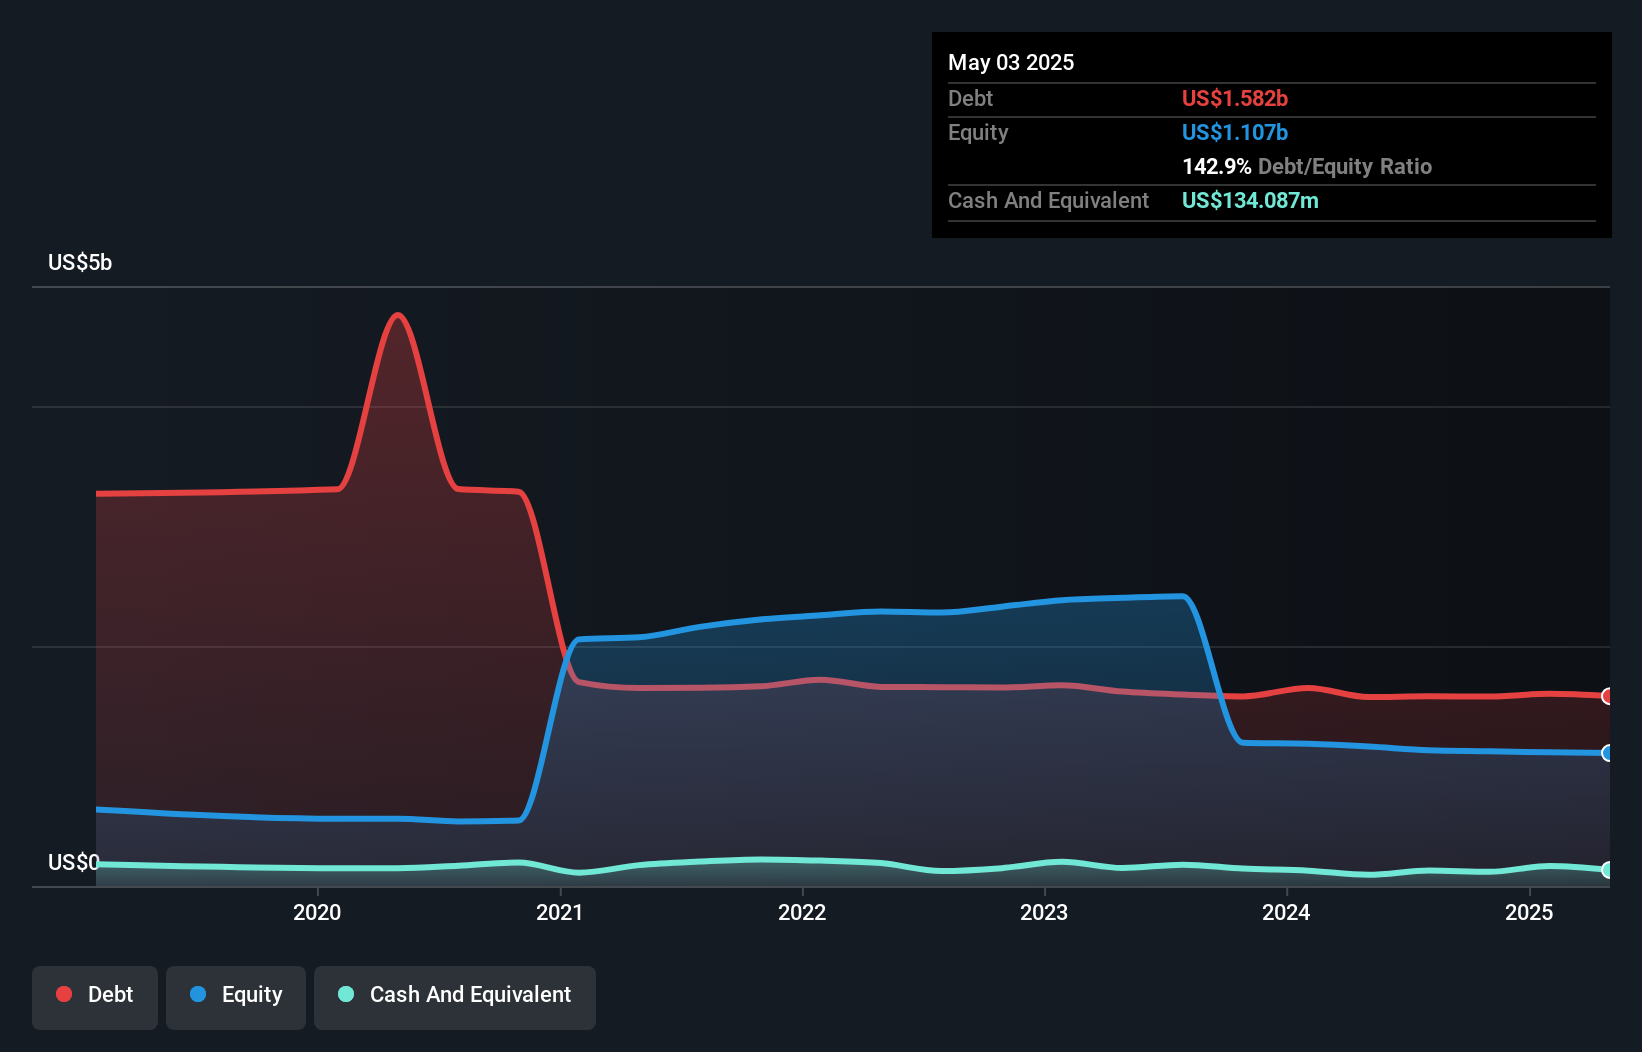This screenshot has width=1642, height=1052.
Task: Click the Equity label in tooltip
Action: (978, 132)
